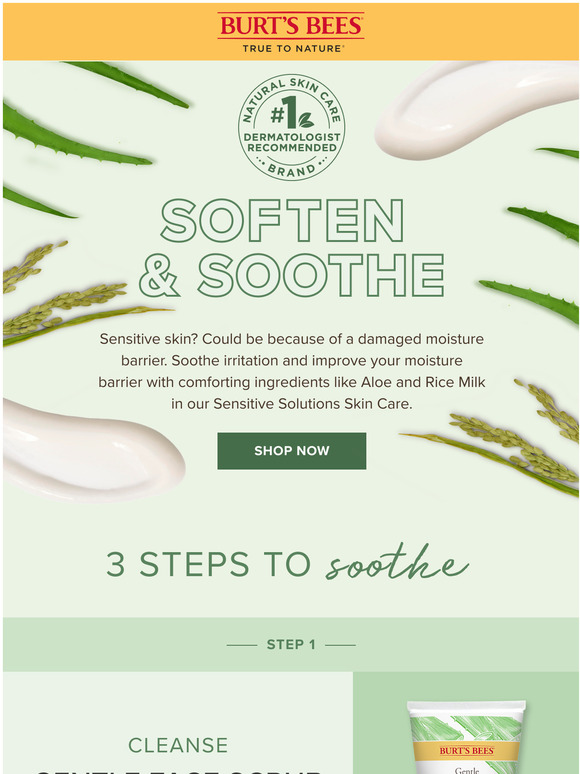
Task: Click the #1 Dermatologist Recommended badge
Action: click(292, 127)
